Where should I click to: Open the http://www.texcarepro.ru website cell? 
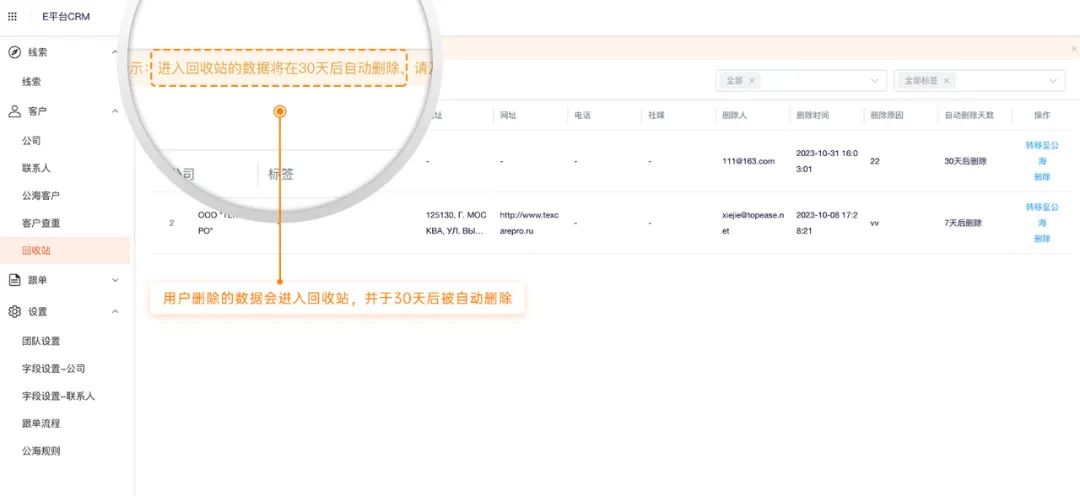[x=529, y=223]
